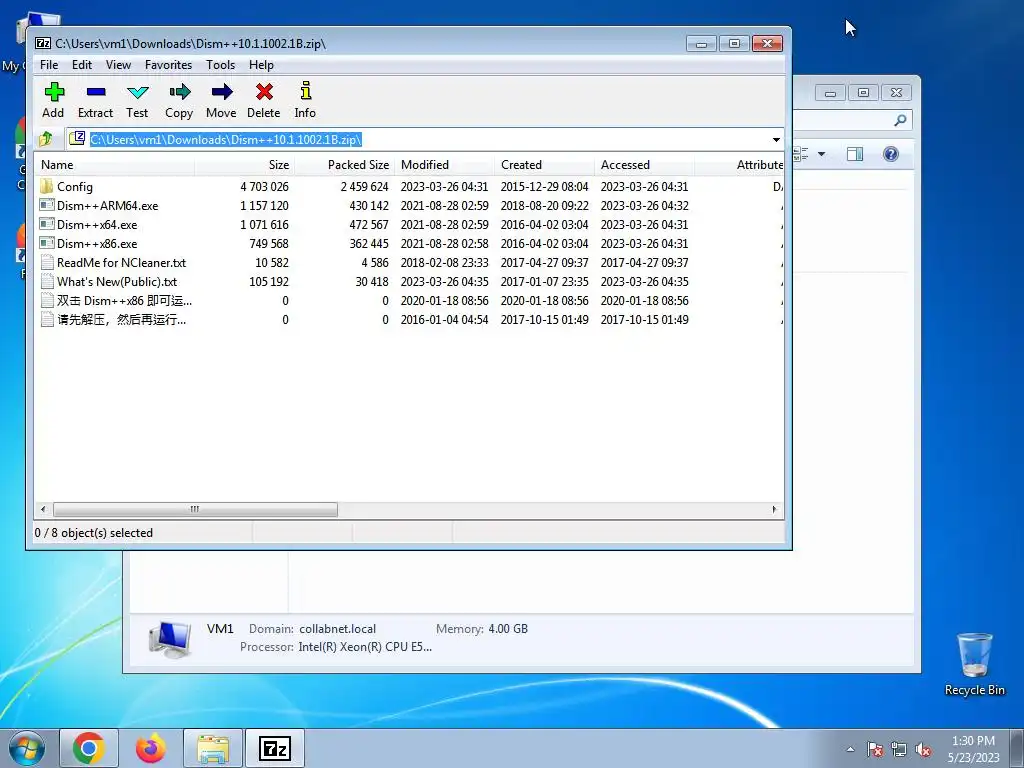Click the status text 0 / 8 object(s) selected
Screen dimensions: 1024x768
[x=93, y=533]
